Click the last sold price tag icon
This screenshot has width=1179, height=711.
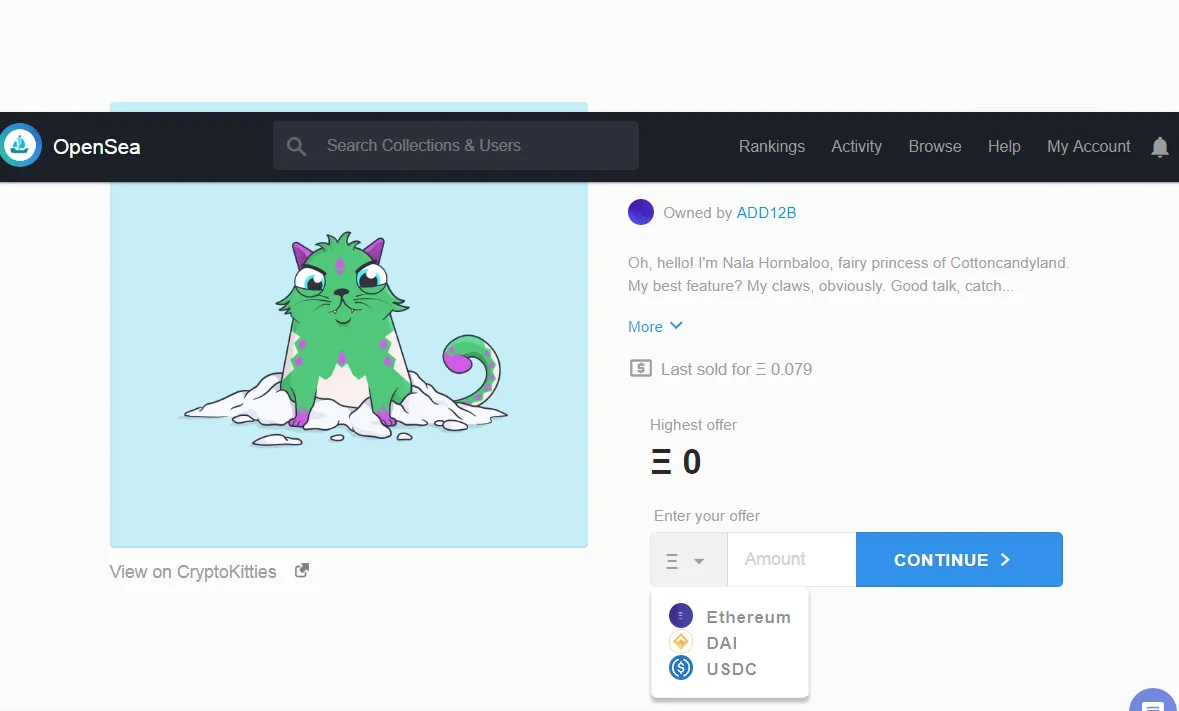click(641, 368)
